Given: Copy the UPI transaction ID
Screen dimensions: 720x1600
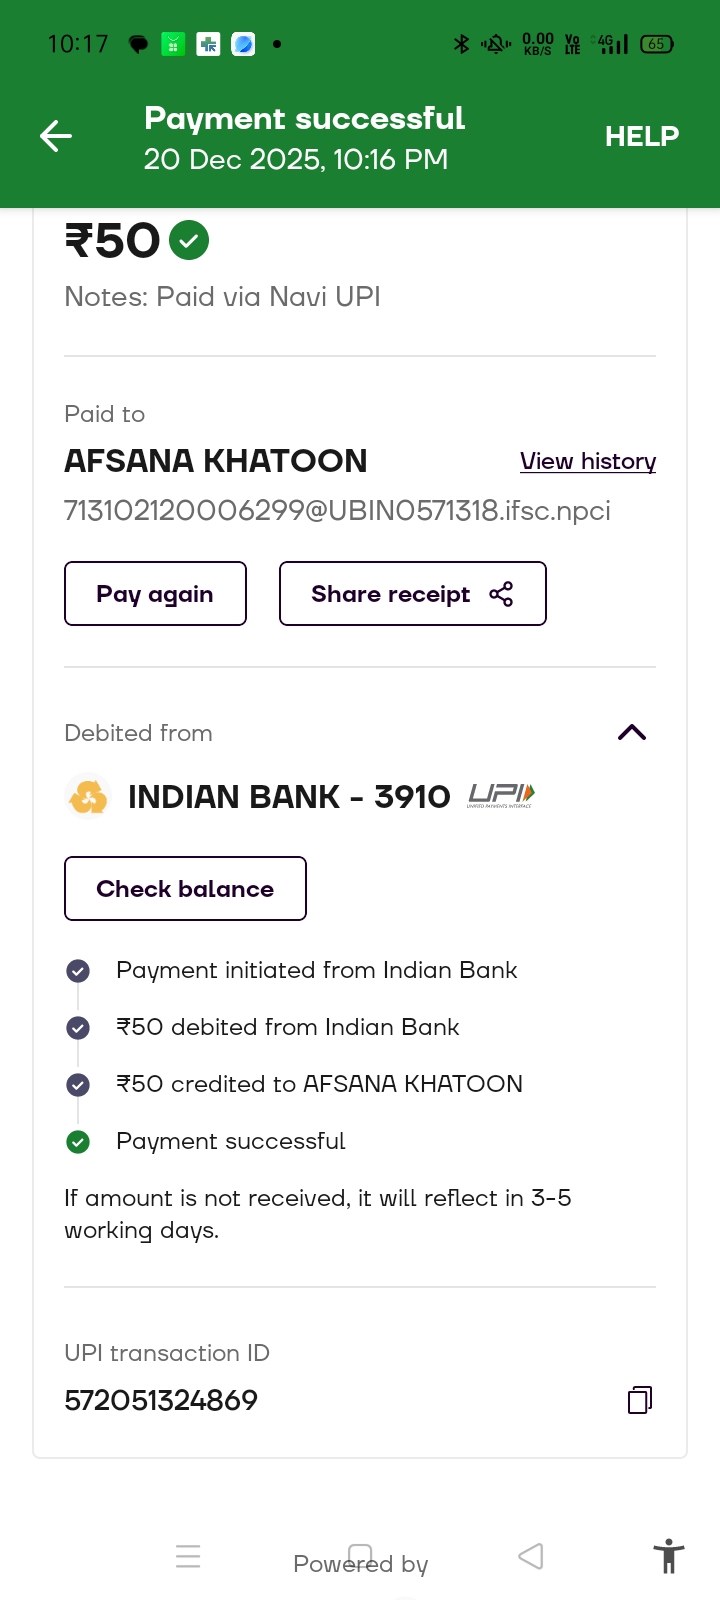Looking at the screenshot, I should point(640,1400).
